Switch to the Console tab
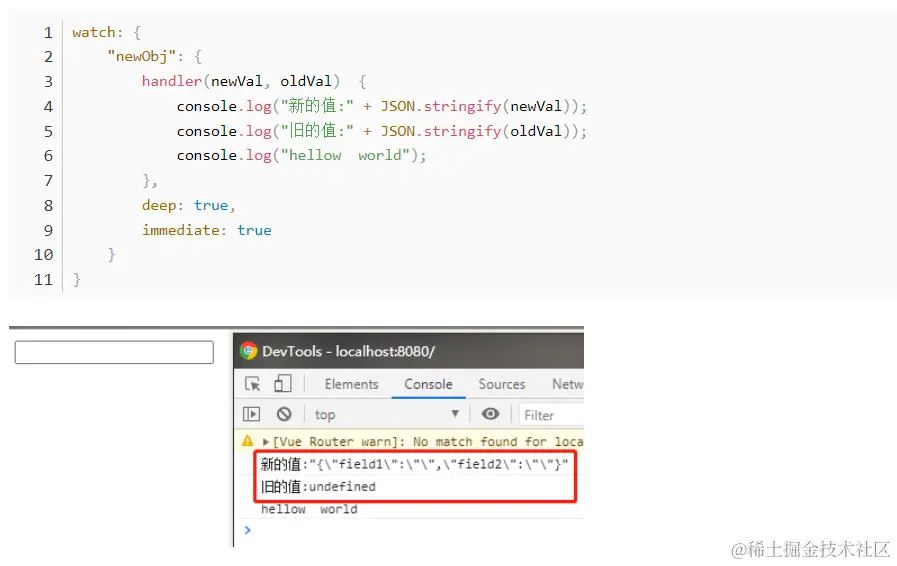The width and height of the screenshot is (897, 566). click(428, 384)
